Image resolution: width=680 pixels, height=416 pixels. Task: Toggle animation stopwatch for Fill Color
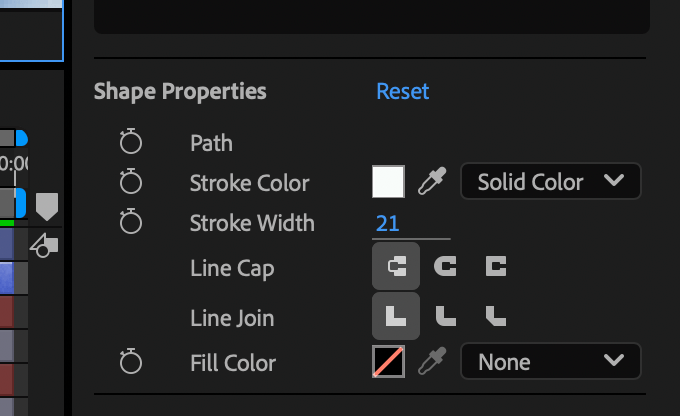[131, 361]
